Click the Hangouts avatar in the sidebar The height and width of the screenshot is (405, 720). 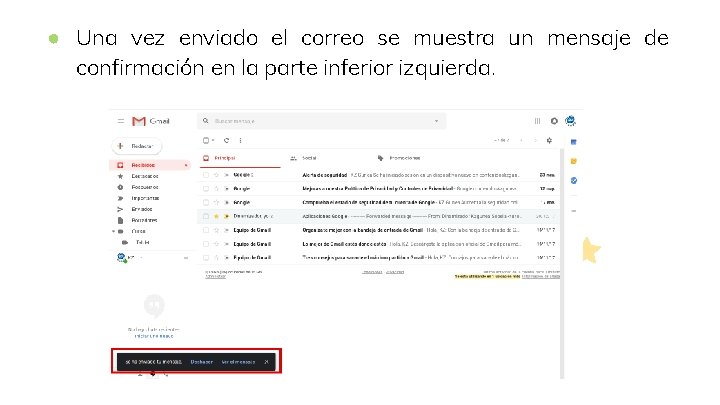(x=121, y=258)
